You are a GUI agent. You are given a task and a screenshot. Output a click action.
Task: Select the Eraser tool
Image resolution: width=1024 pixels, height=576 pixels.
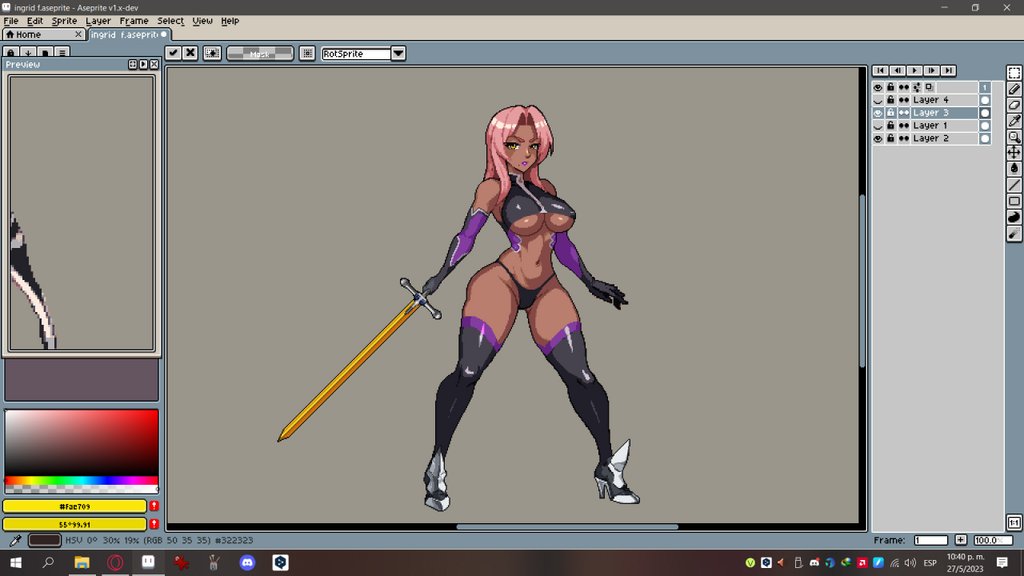click(x=1014, y=104)
